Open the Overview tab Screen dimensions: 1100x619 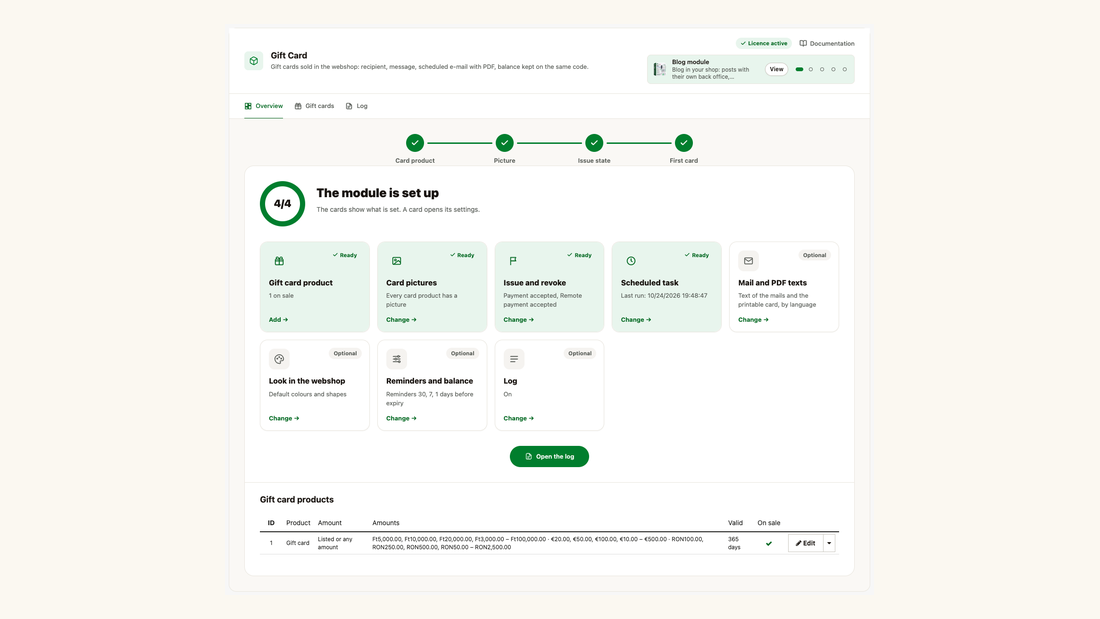pos(264,106)
